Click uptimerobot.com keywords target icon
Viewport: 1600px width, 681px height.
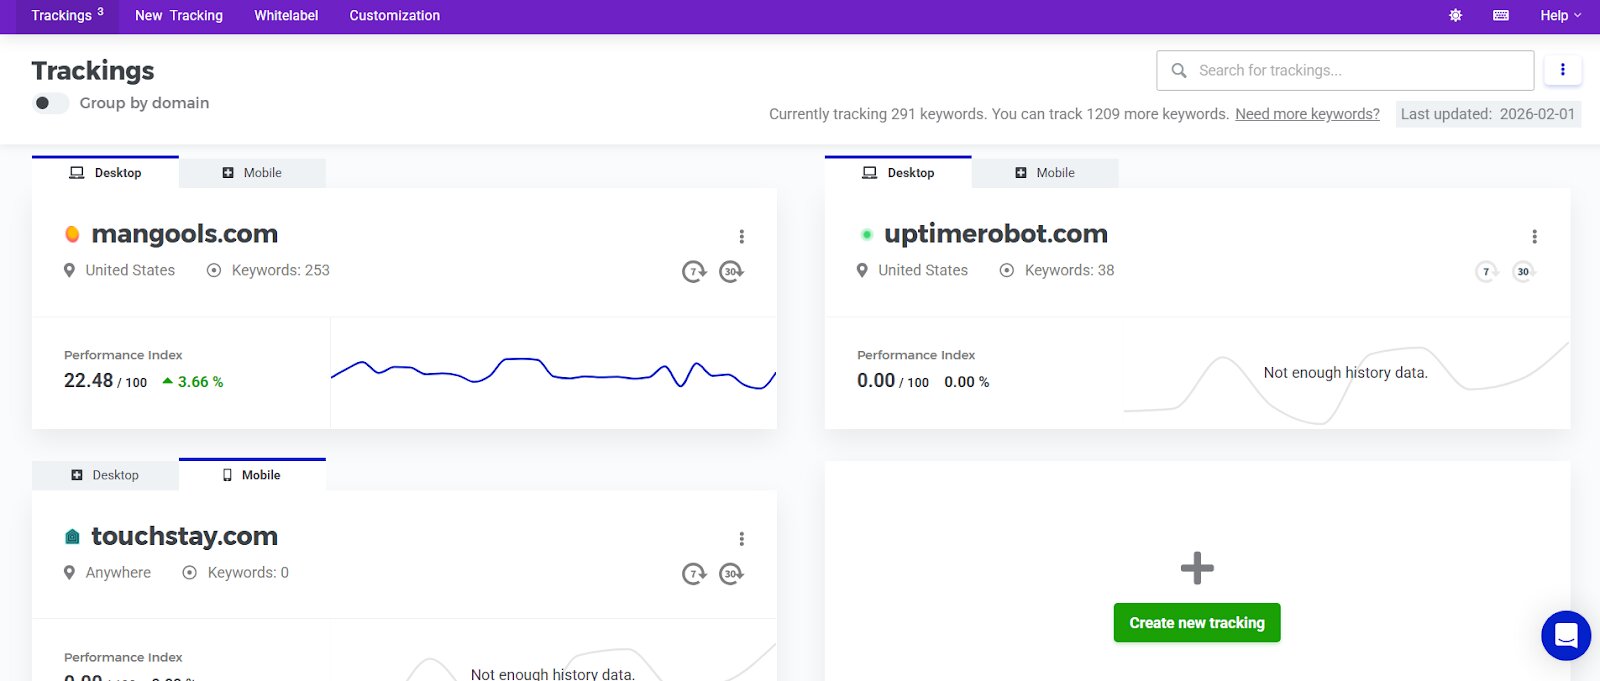tap(1007, 270)
